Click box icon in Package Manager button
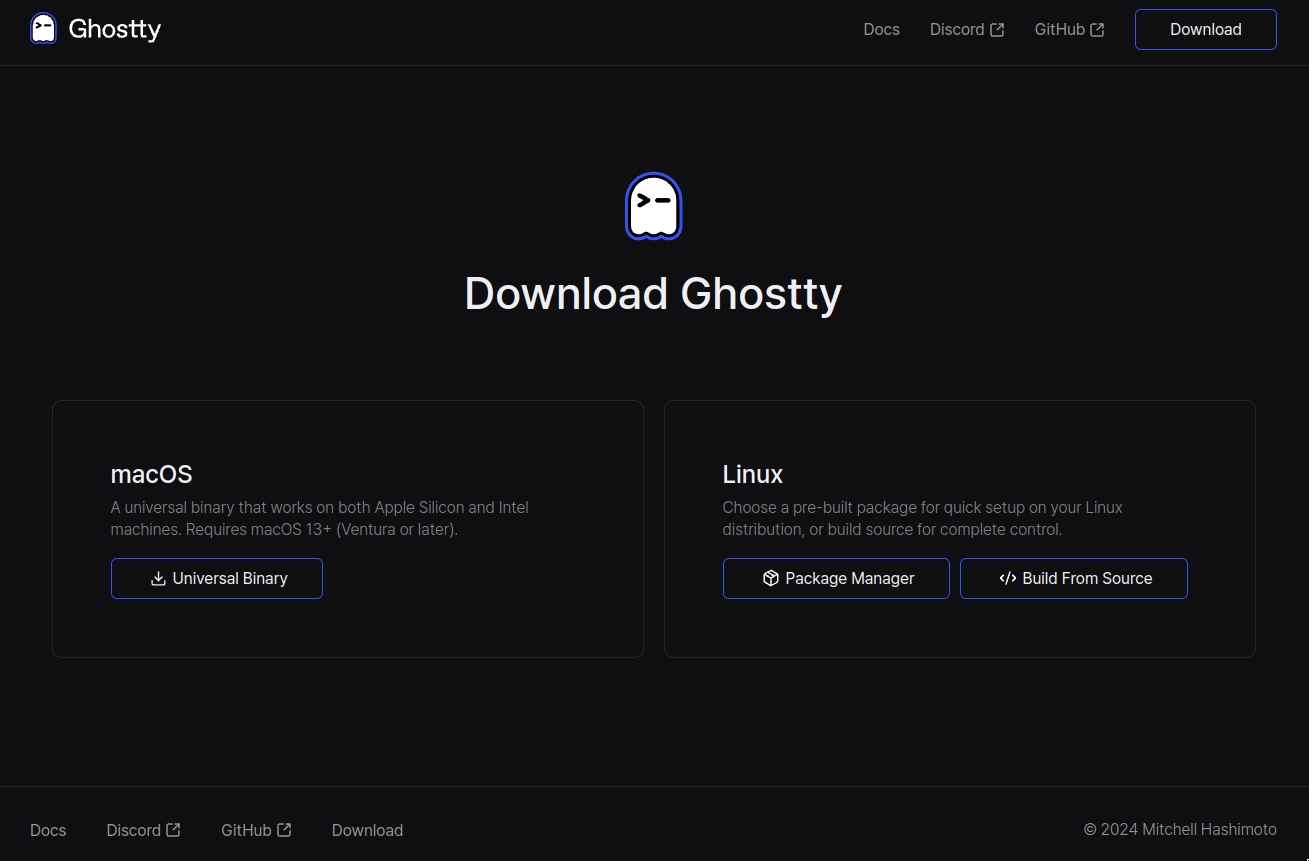Image resolution: width=1309 pixels, height=861 pixels. (x=771, y=578)
